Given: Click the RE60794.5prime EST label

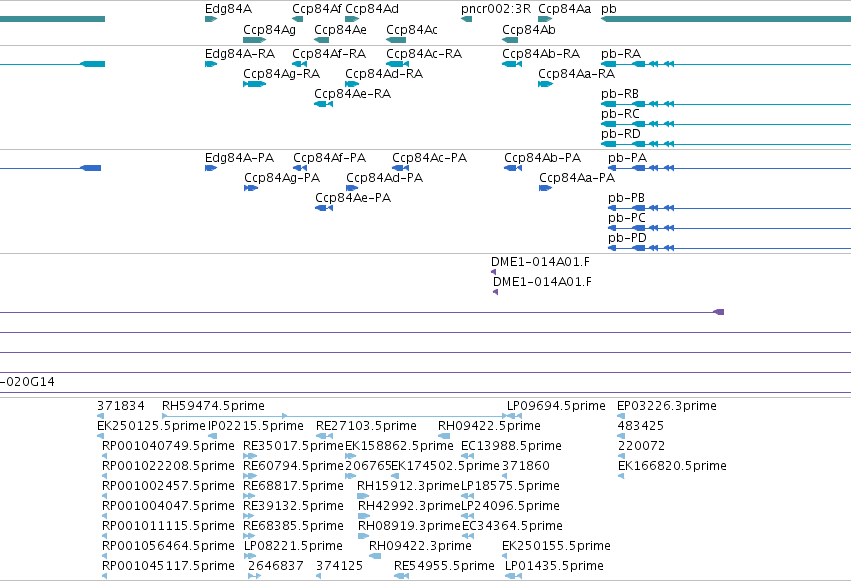Looking at the screenshot, I should 294,466.
